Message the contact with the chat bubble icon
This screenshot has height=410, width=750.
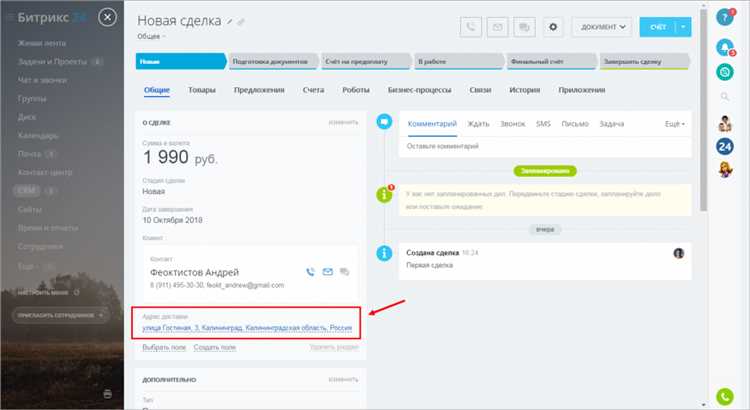344,272
